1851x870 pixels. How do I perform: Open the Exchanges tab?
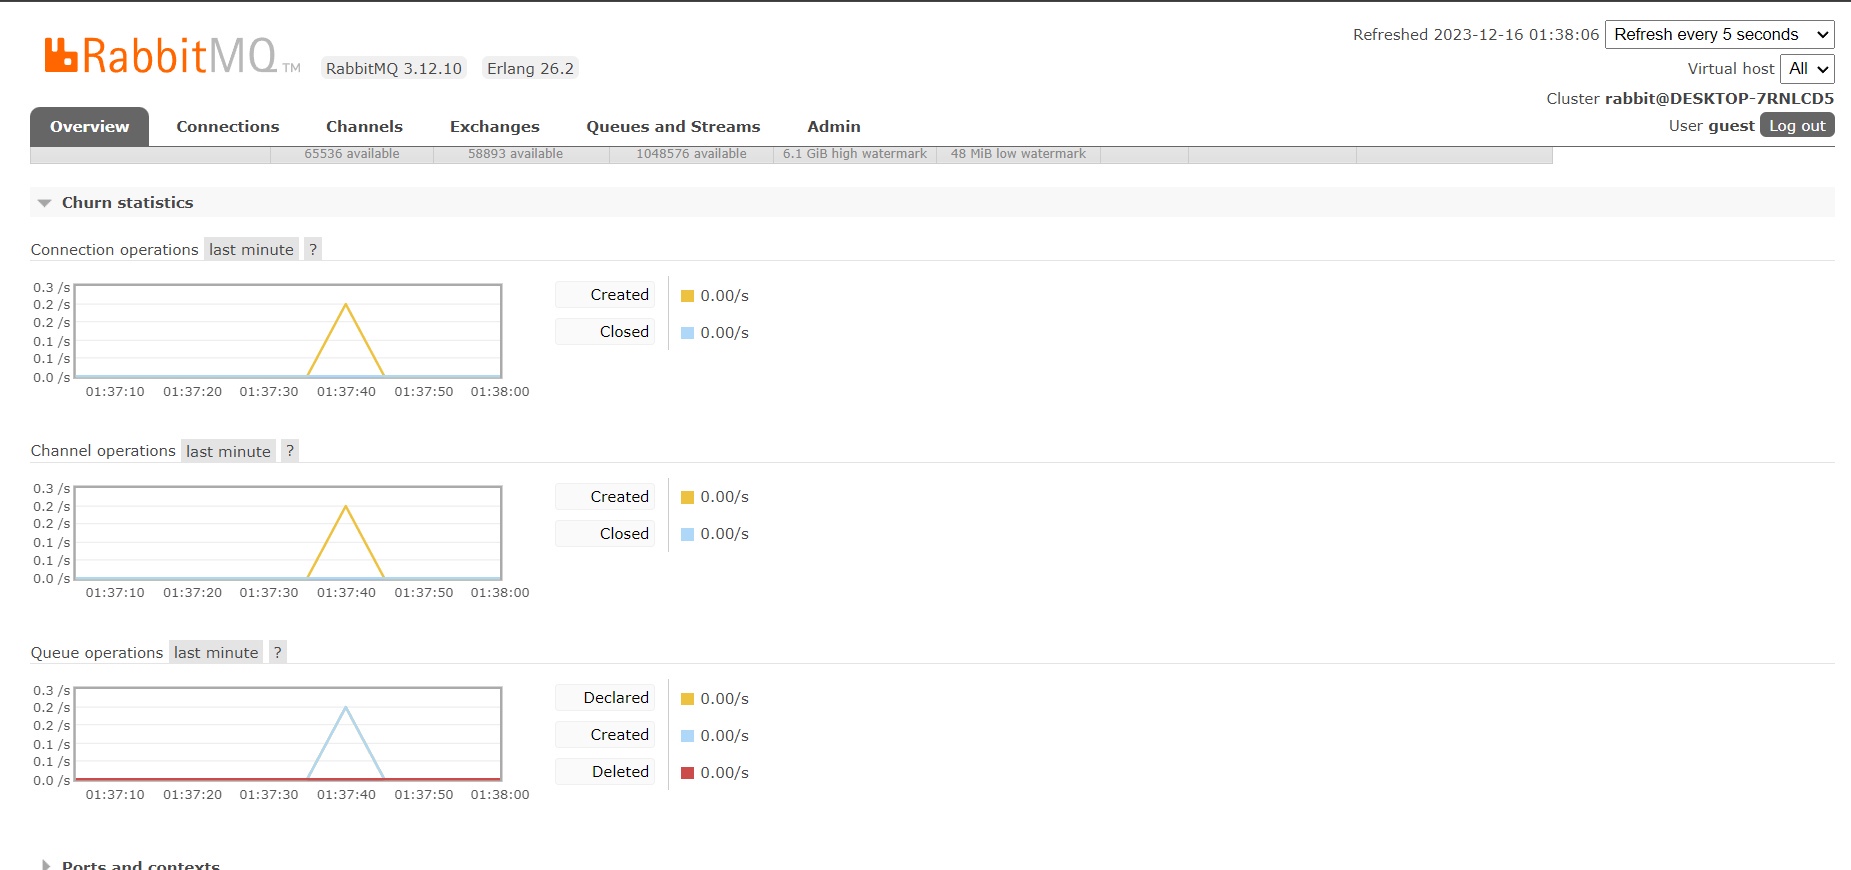[x=494, y=127]
